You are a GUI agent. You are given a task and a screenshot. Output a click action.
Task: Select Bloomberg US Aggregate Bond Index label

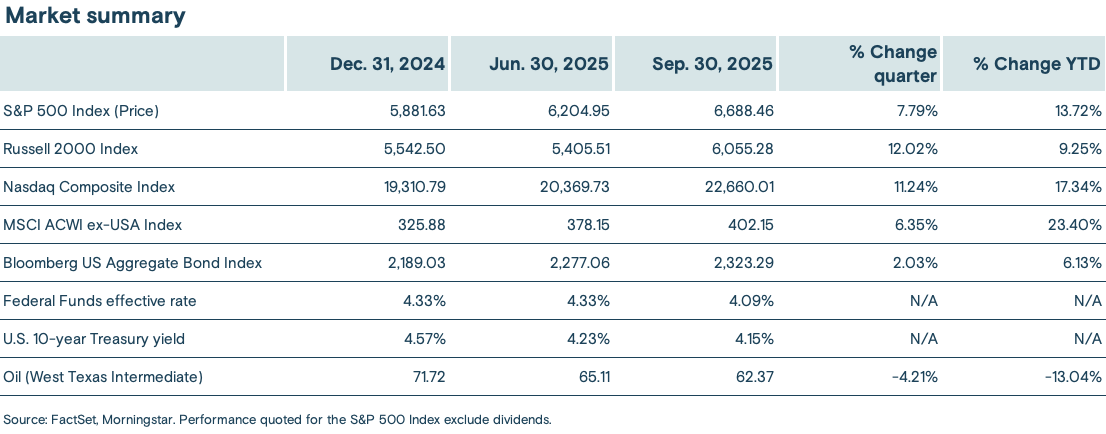(x=133, y=263)
